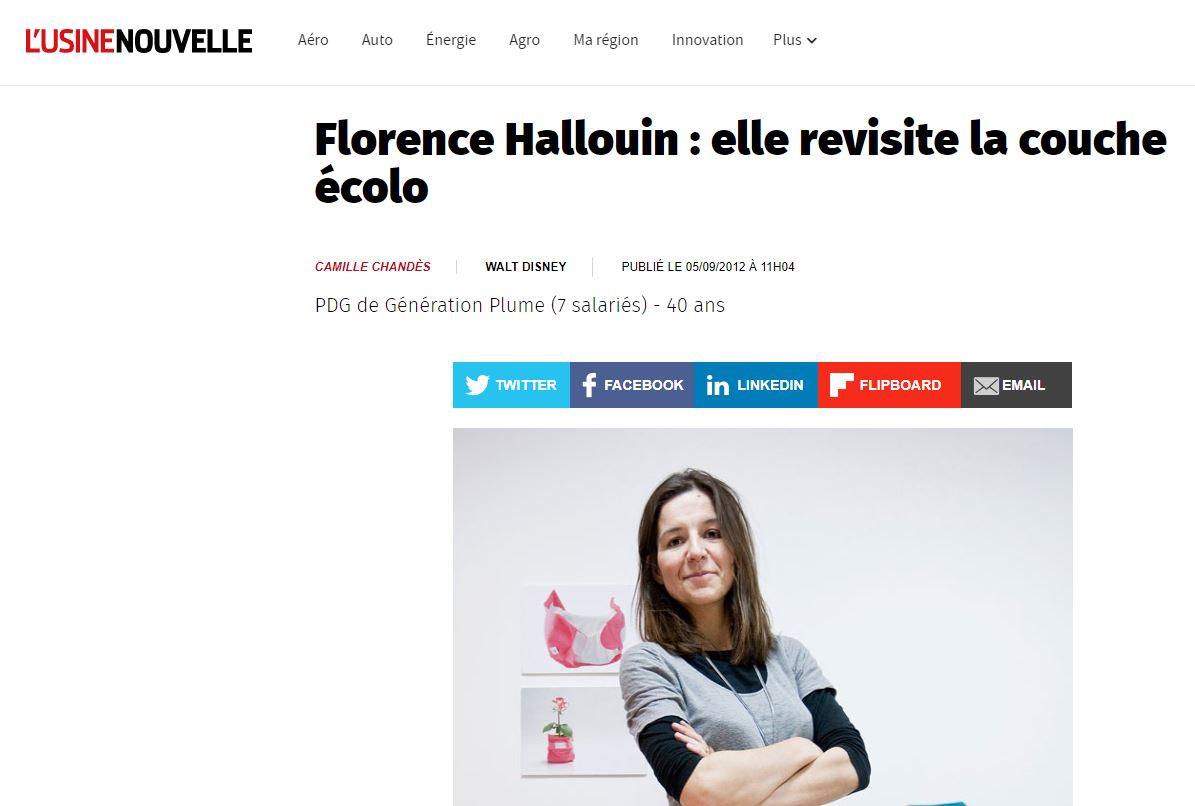Open the Innovation section
This screenshot has height=806, width=1195.
tap(707, 40)
